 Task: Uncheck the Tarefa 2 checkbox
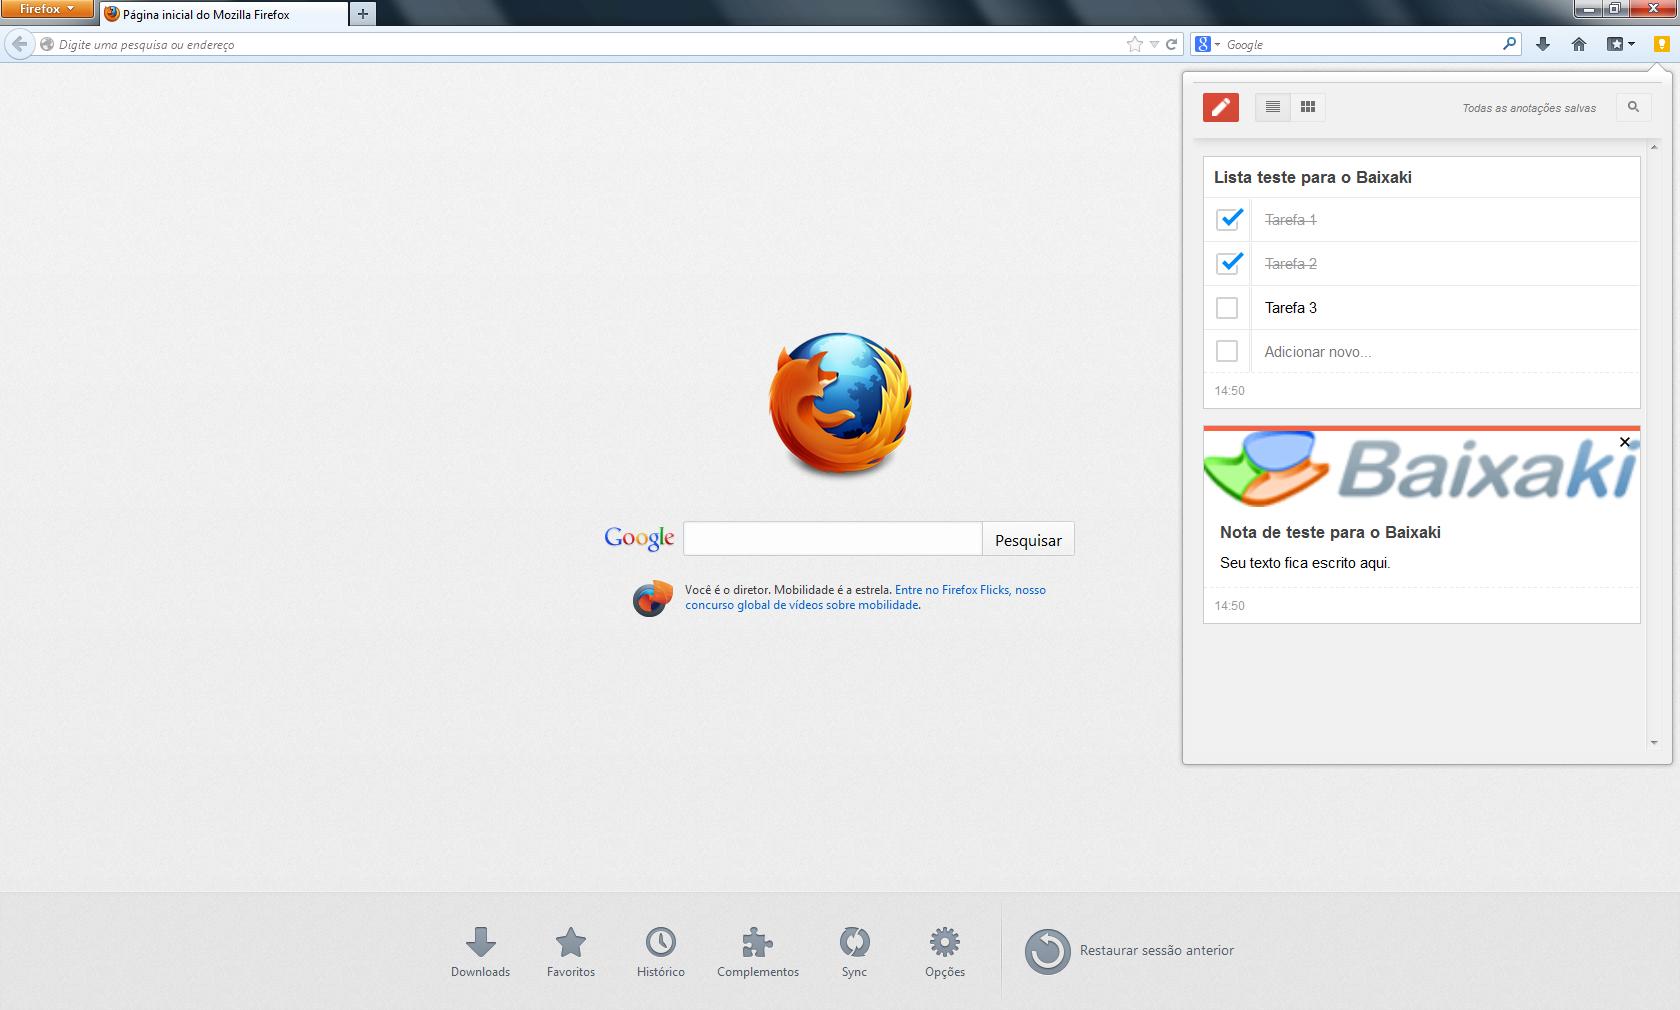click(1229, 263)
